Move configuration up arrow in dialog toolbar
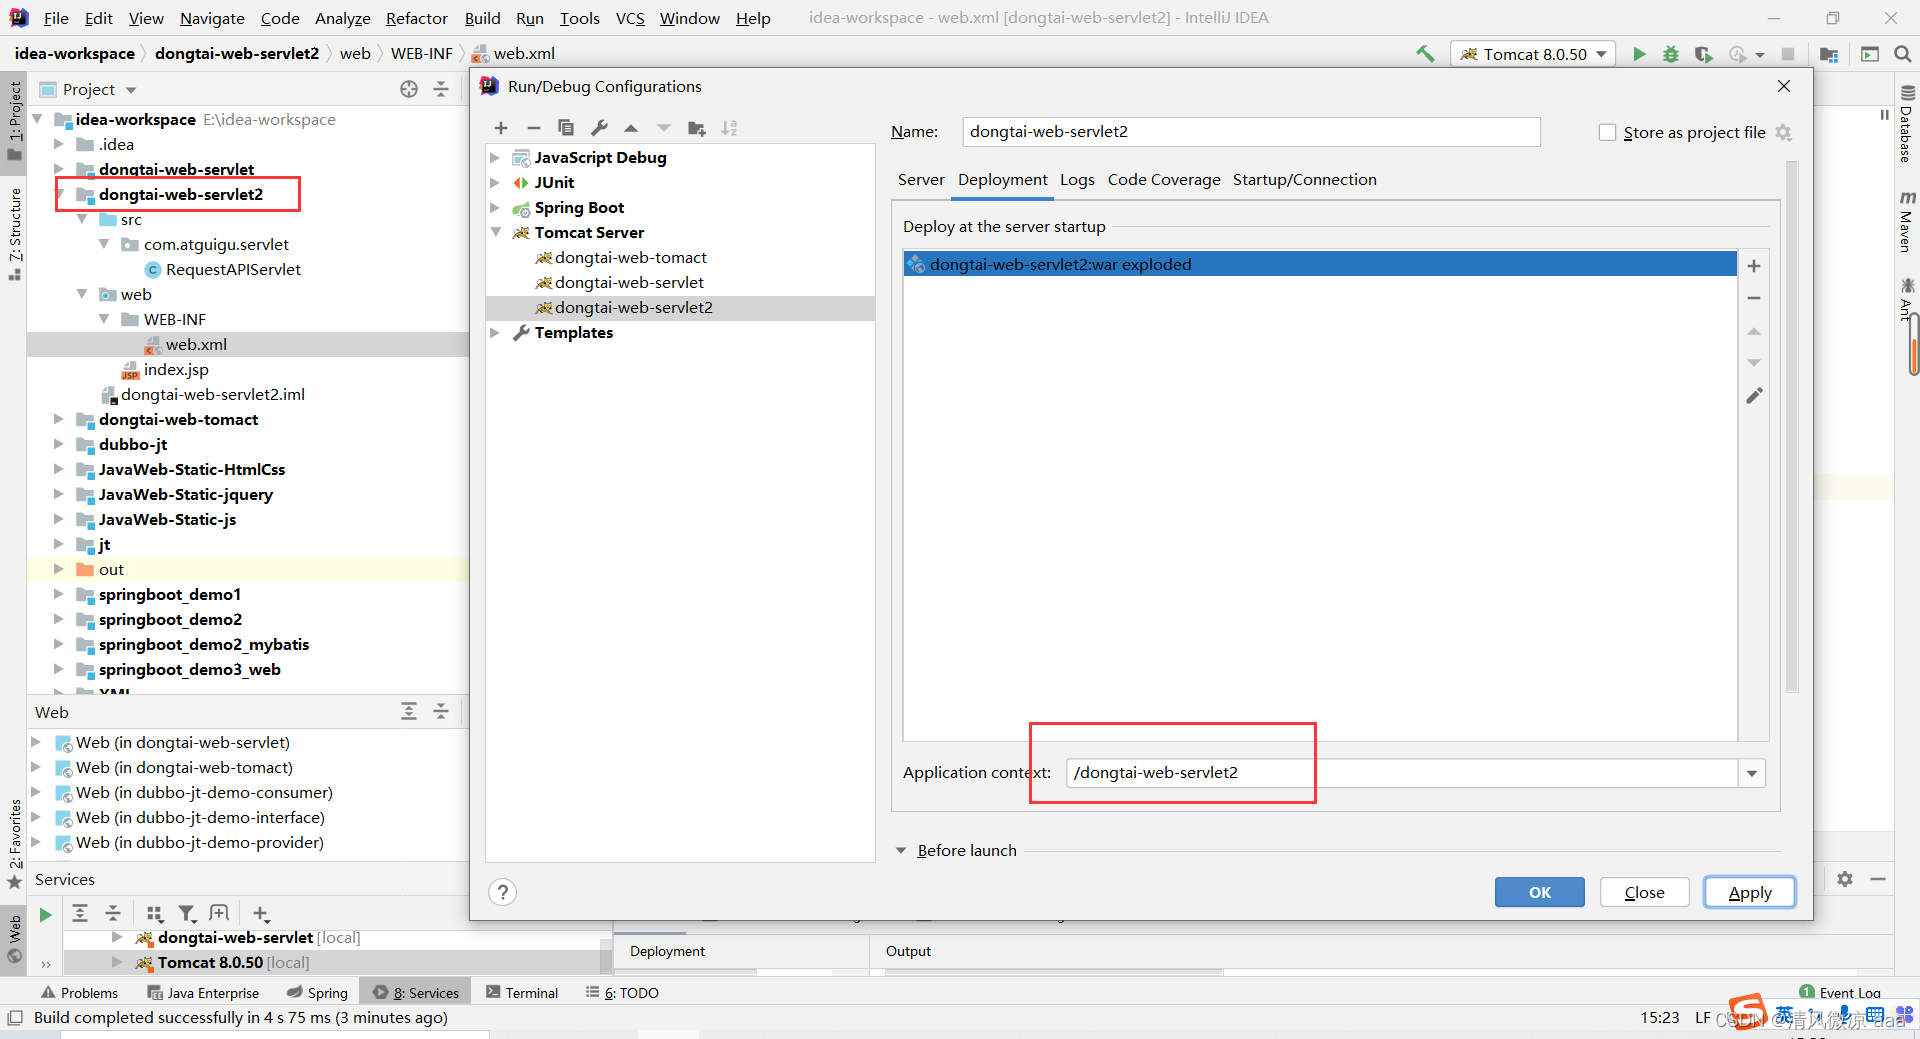The width and height of the screenshot is (1920, 1039). pos(631,128)
